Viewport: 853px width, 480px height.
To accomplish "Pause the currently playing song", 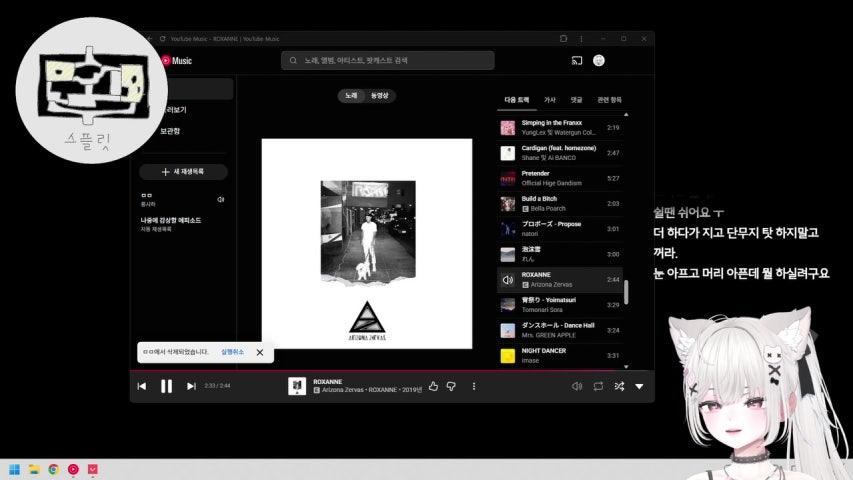I will (166, 386).
